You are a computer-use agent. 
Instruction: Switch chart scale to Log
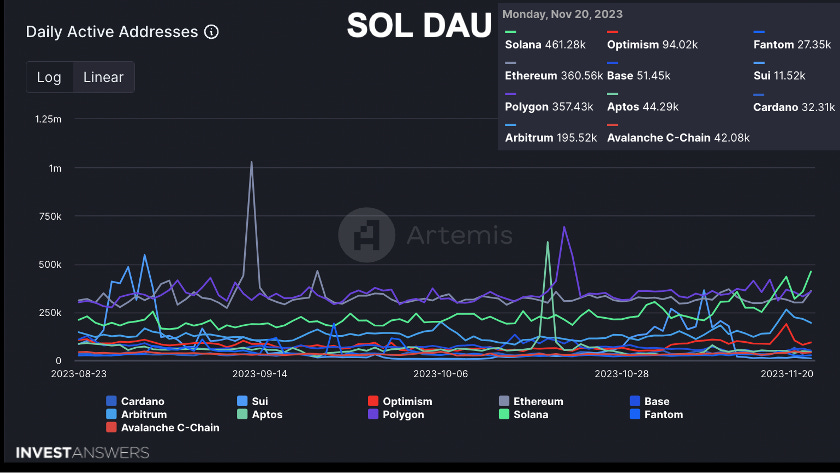49,77
